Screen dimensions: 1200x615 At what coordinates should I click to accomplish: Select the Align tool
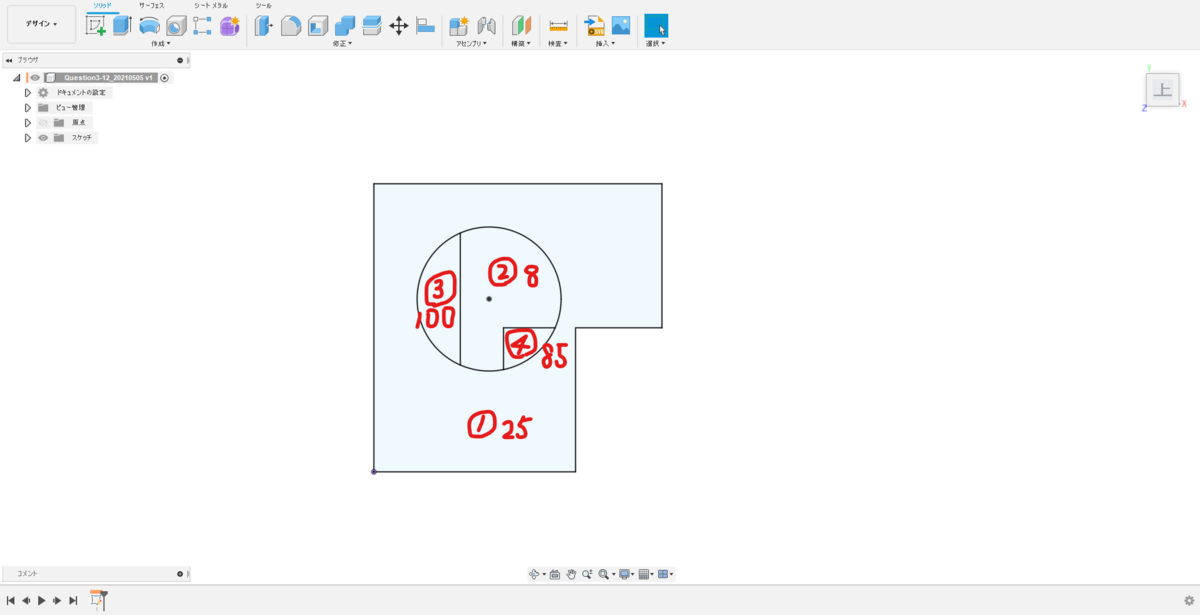pyautogui.click(x=426, y=26)
